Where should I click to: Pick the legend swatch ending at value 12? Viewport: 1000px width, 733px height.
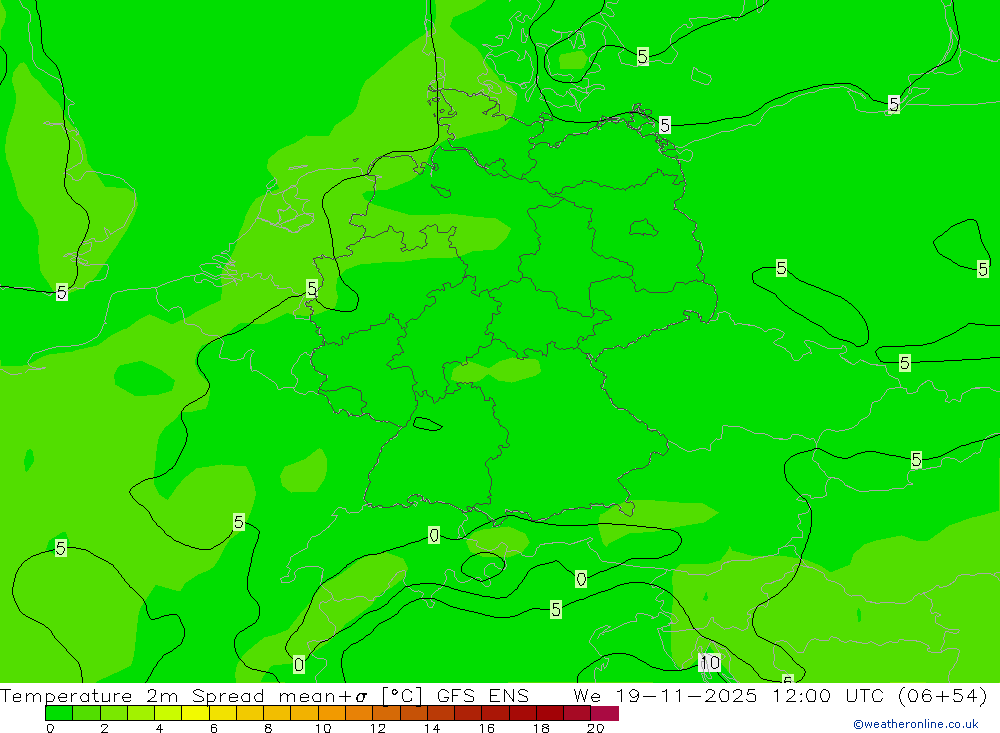[359, 713]
